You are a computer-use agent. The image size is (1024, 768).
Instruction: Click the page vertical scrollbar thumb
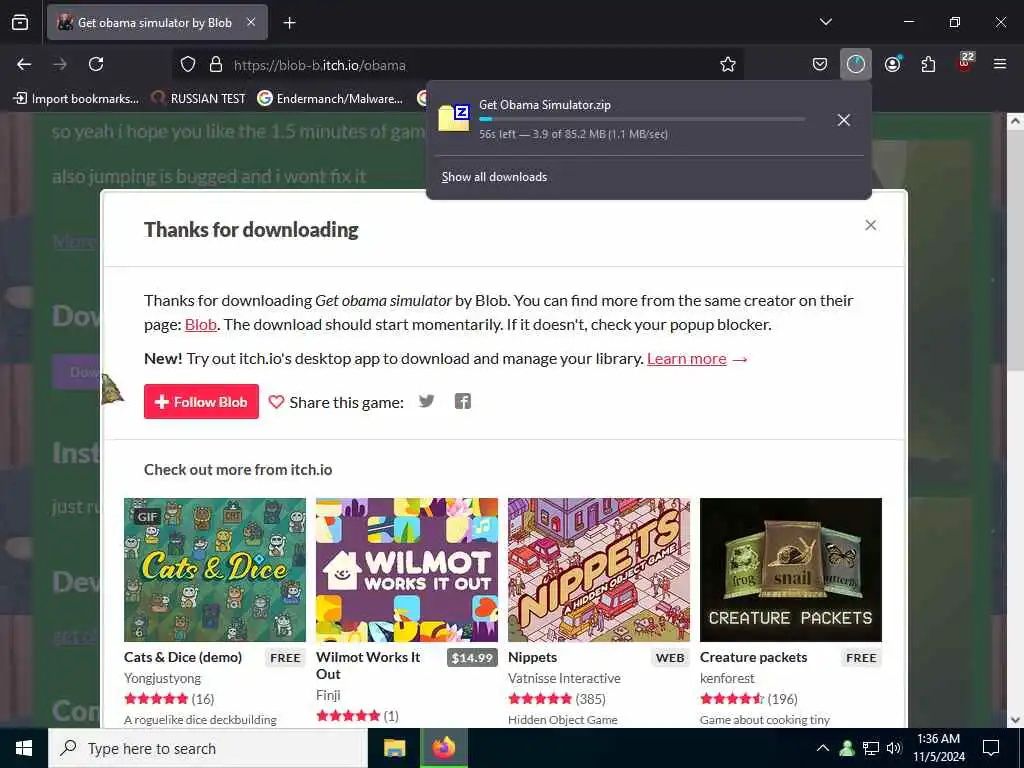tap(1014, 251)
